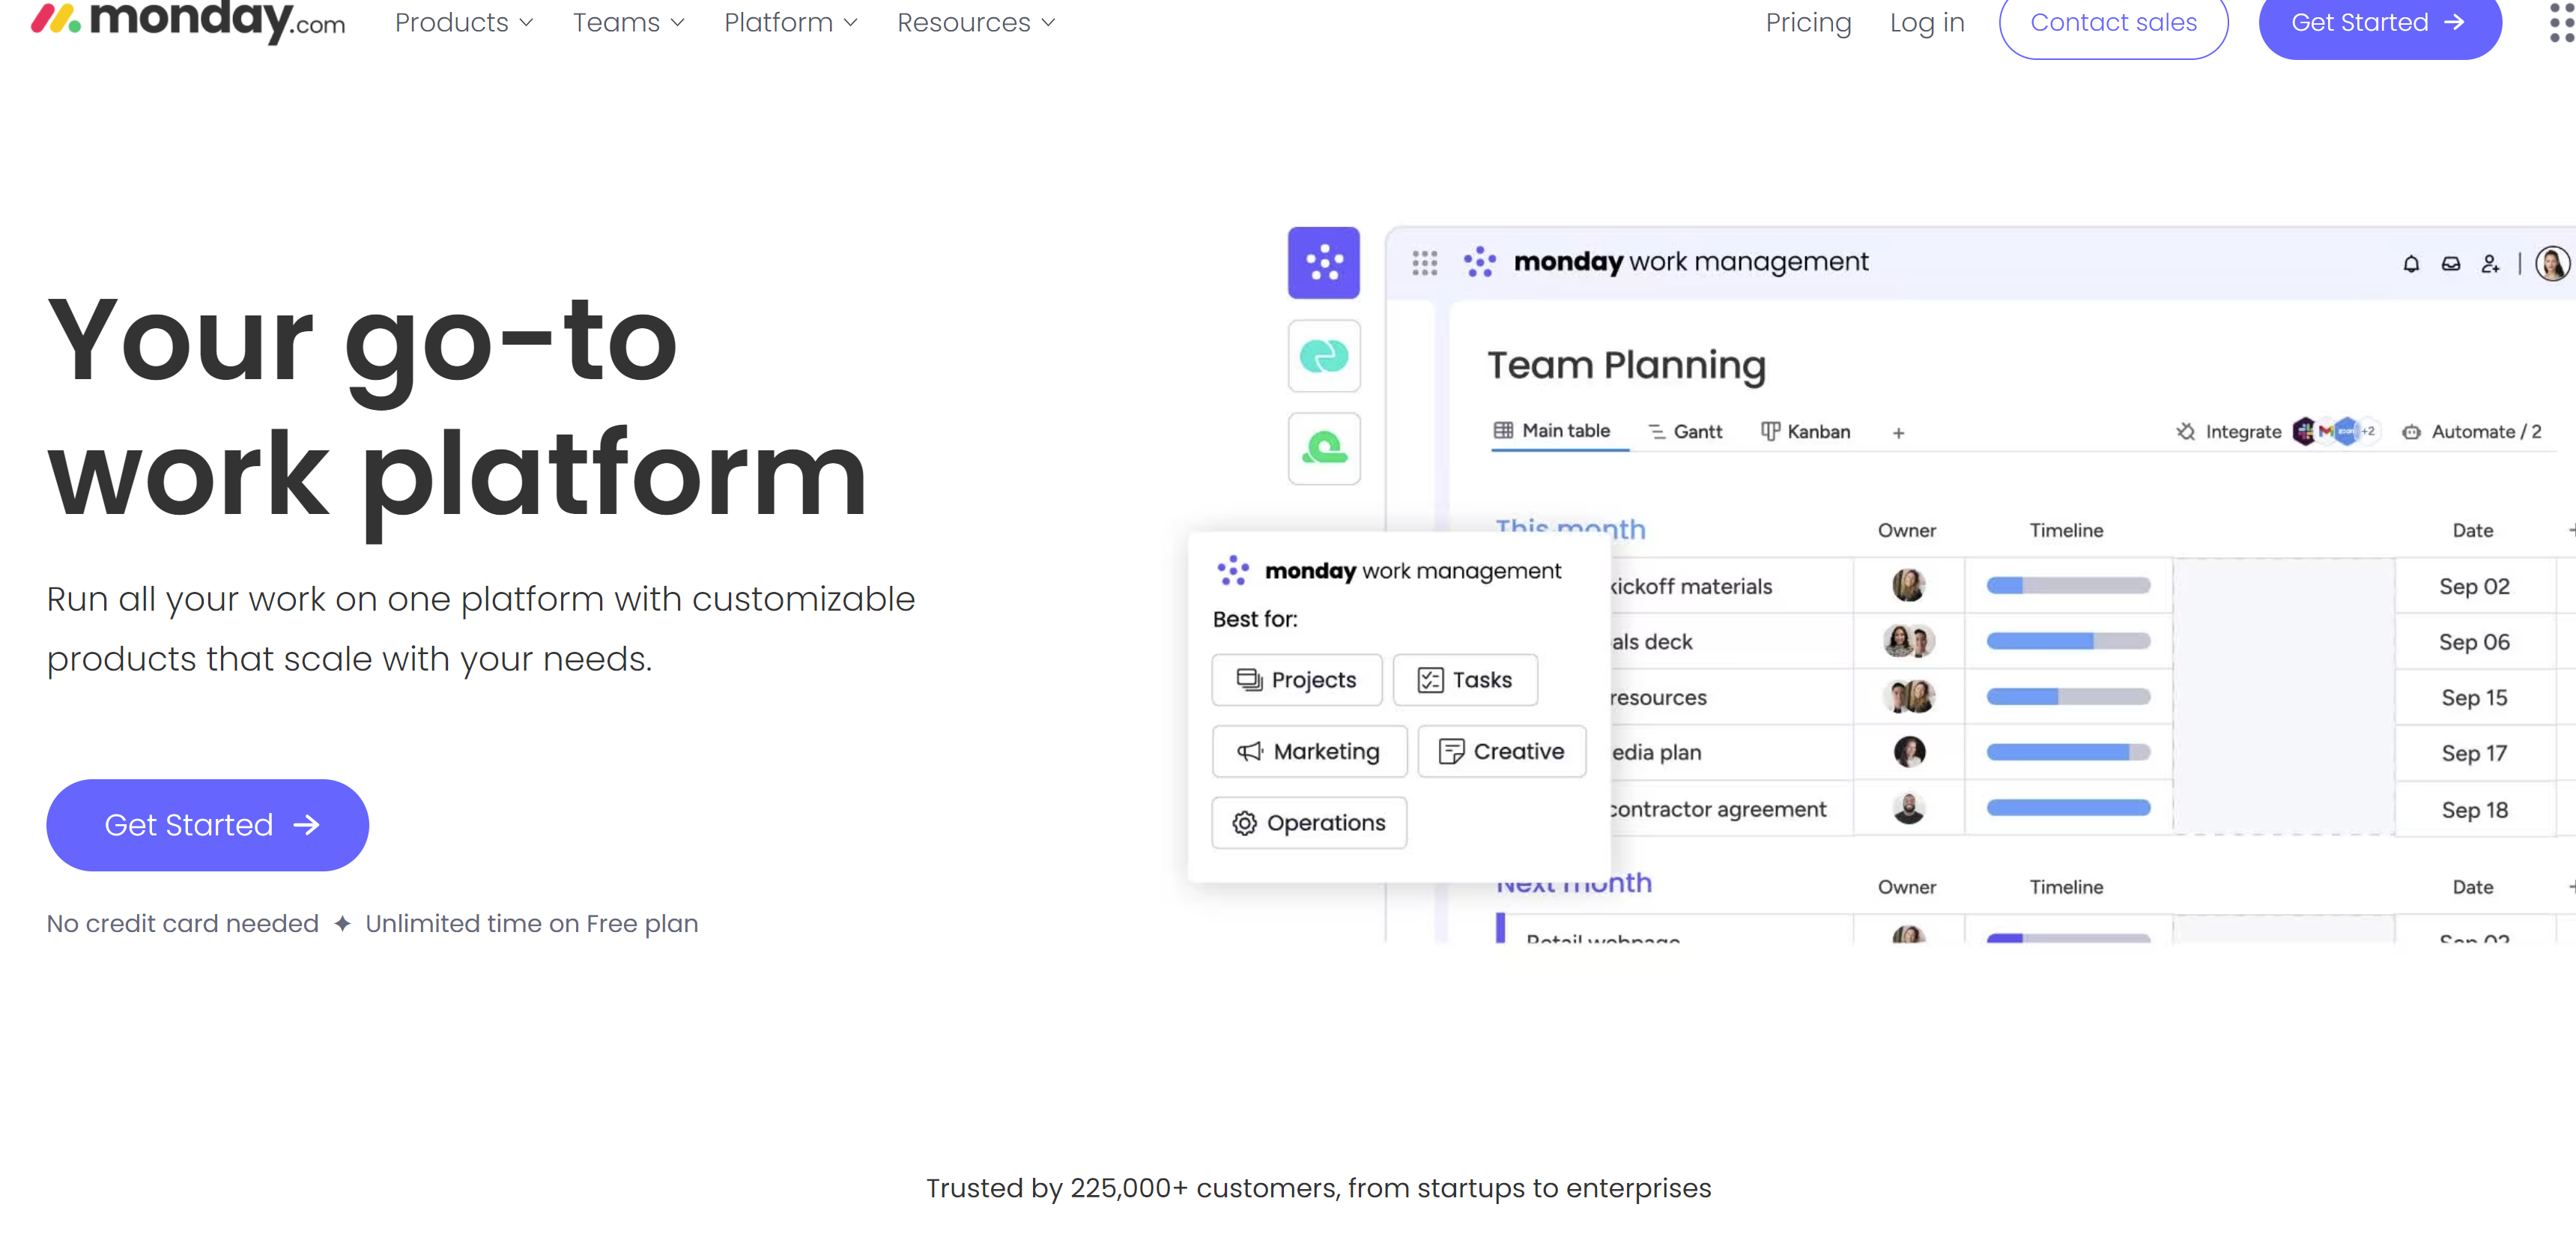Click the contractor agreement item name

[x=1718, y=809]
